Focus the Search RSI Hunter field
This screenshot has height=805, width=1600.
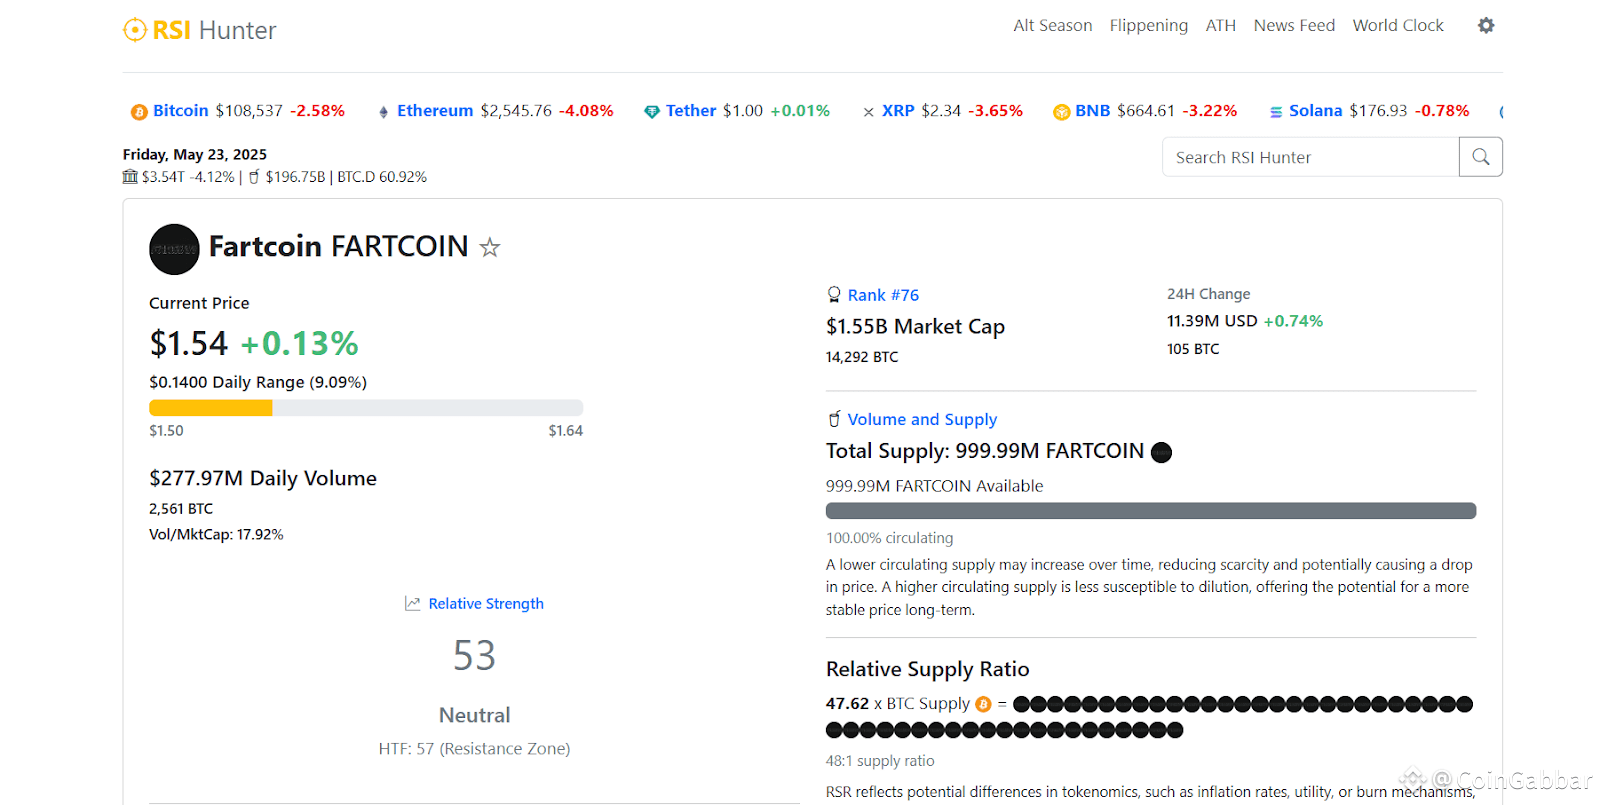point(1310,157)
